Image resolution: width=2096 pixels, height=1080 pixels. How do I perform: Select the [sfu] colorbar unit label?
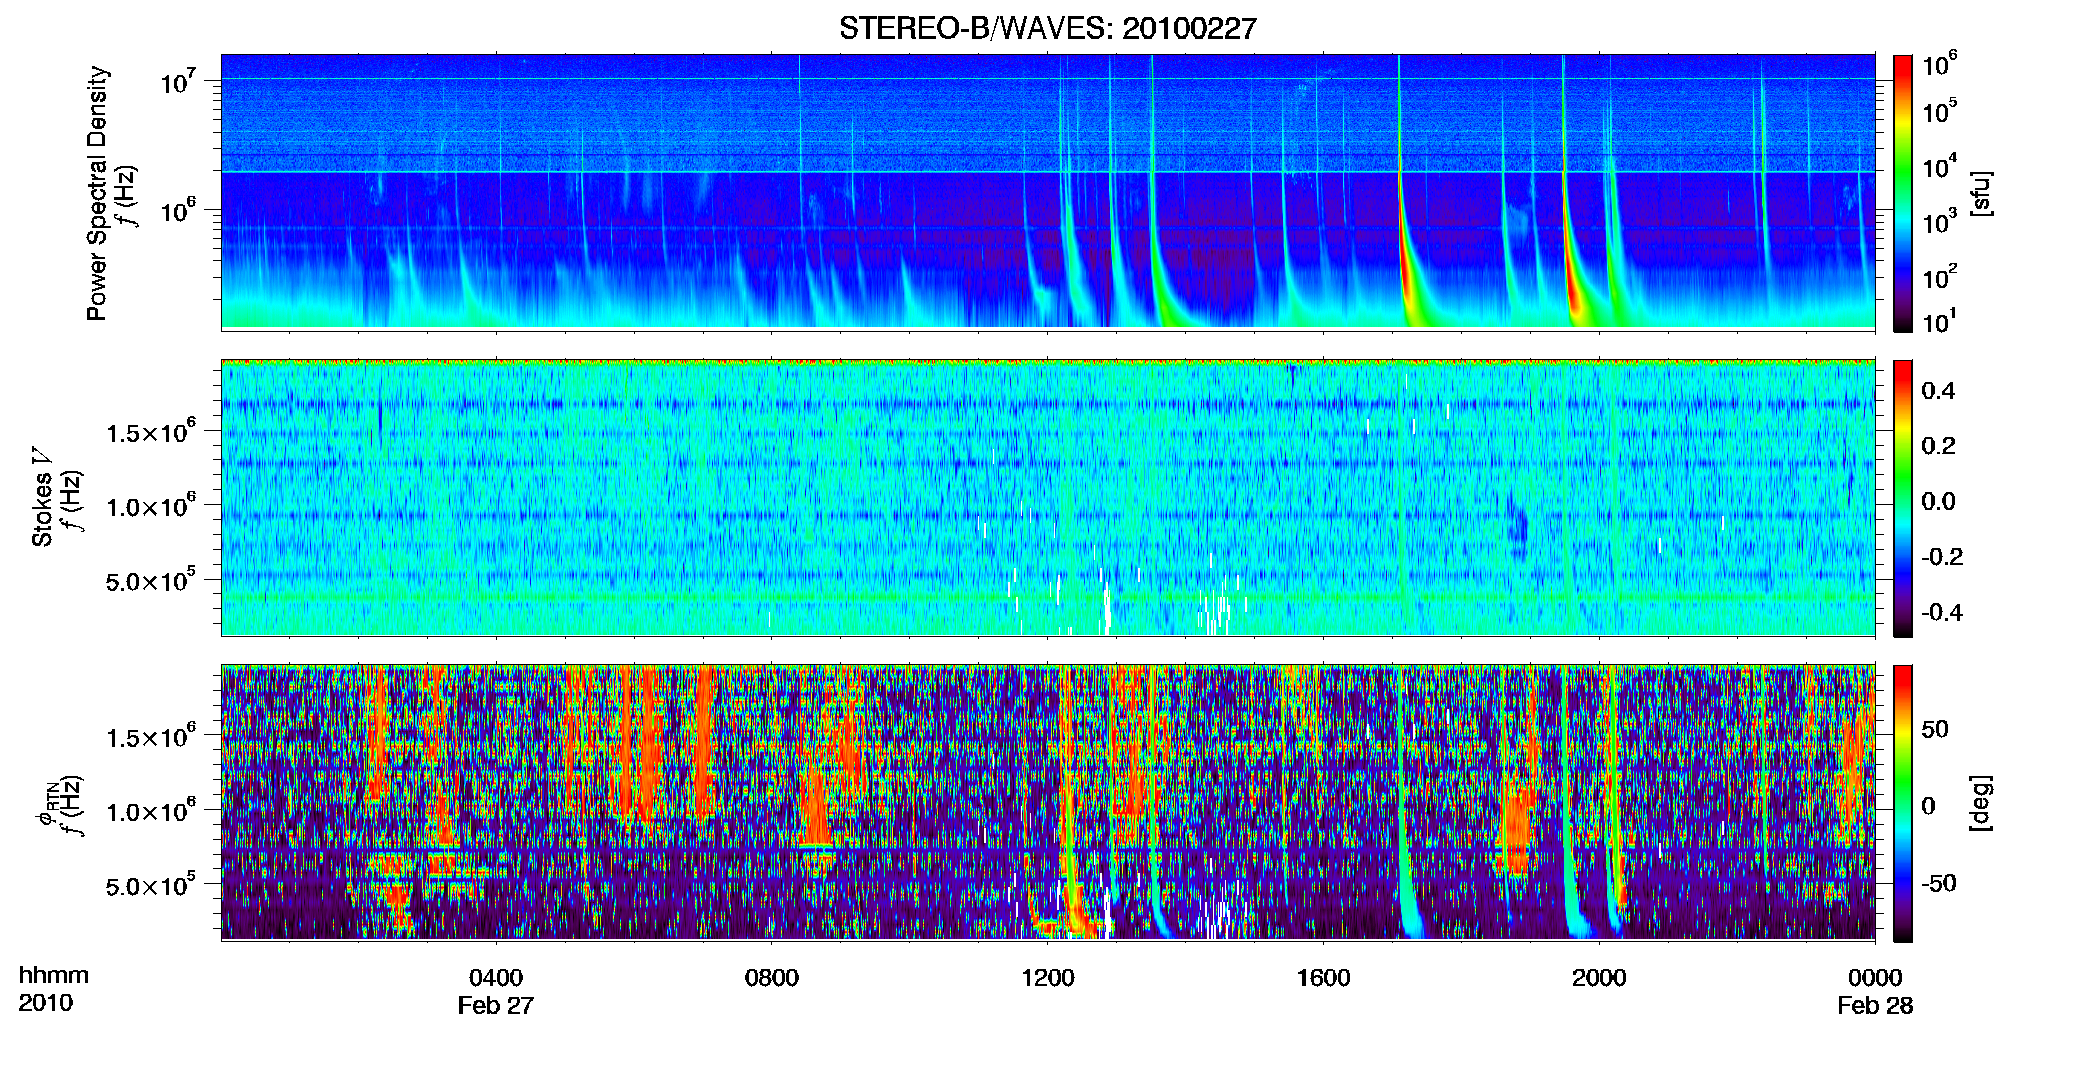1981,193
